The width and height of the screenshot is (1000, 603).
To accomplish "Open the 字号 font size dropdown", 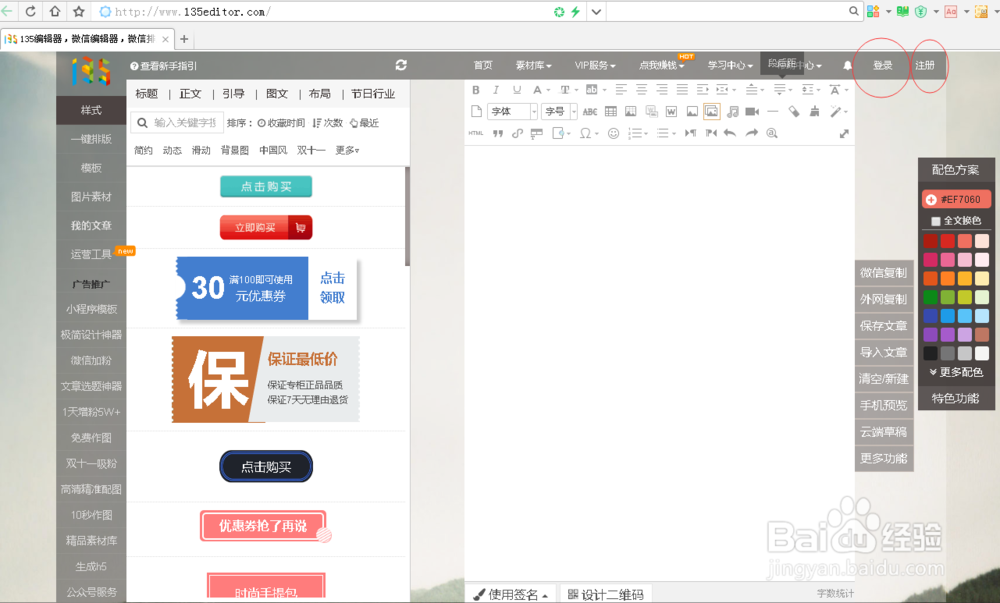I will (560, 112).
